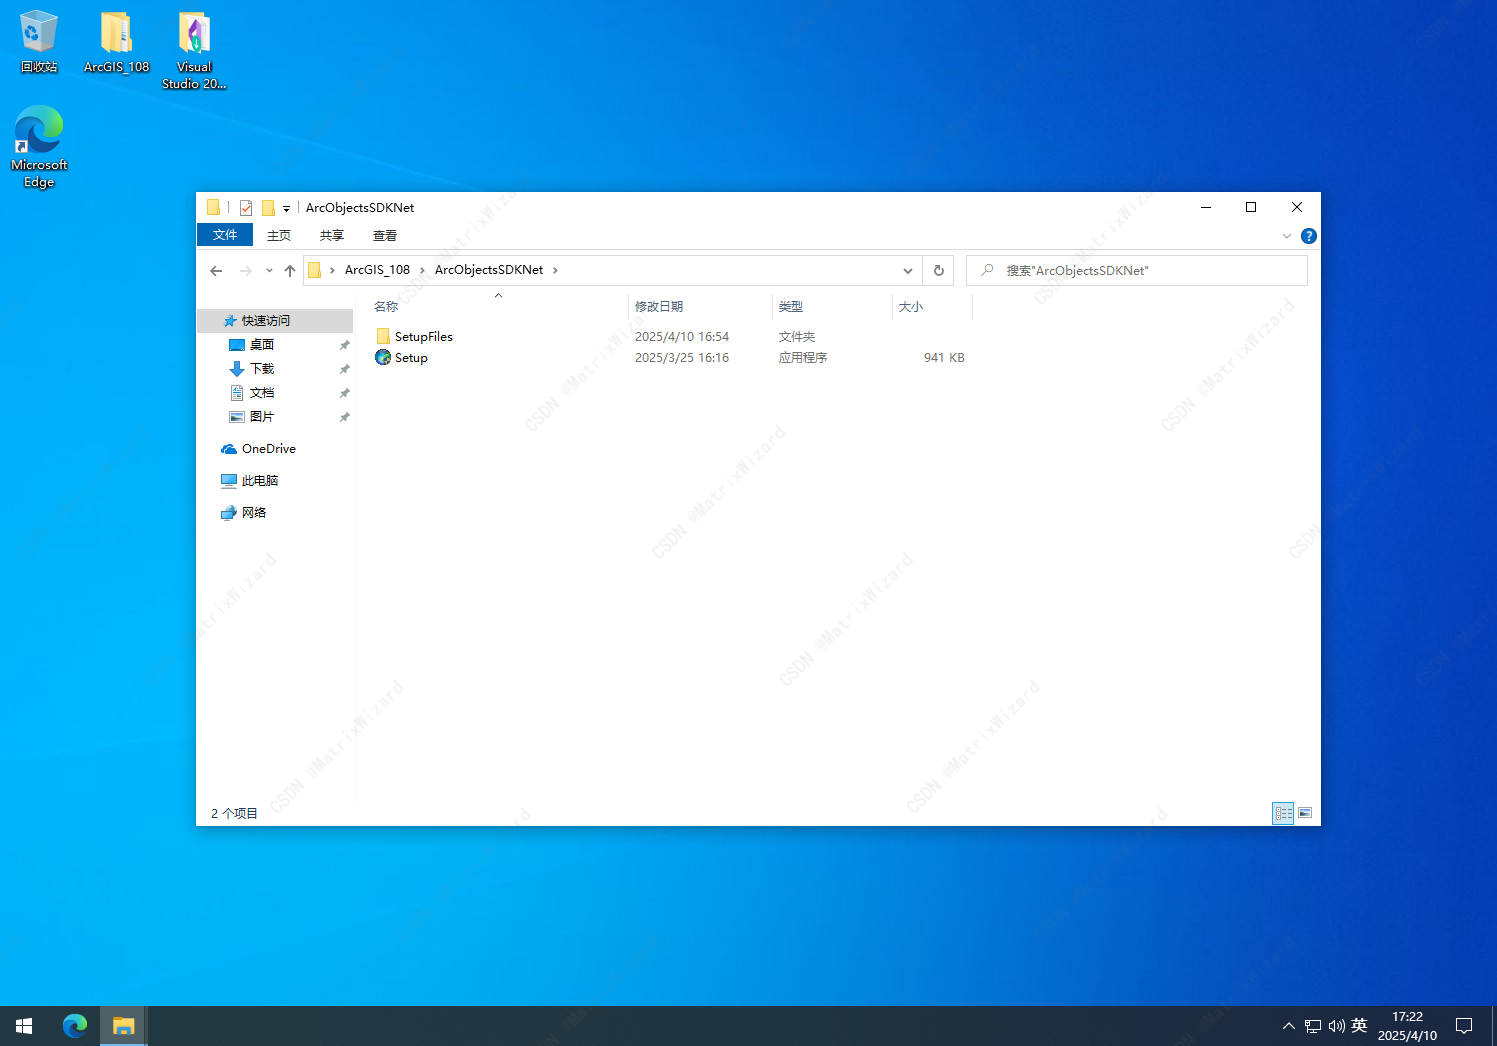The image size is (1497, 1046).
Task: Go up one folder level
Action: [x=290, y=270]
